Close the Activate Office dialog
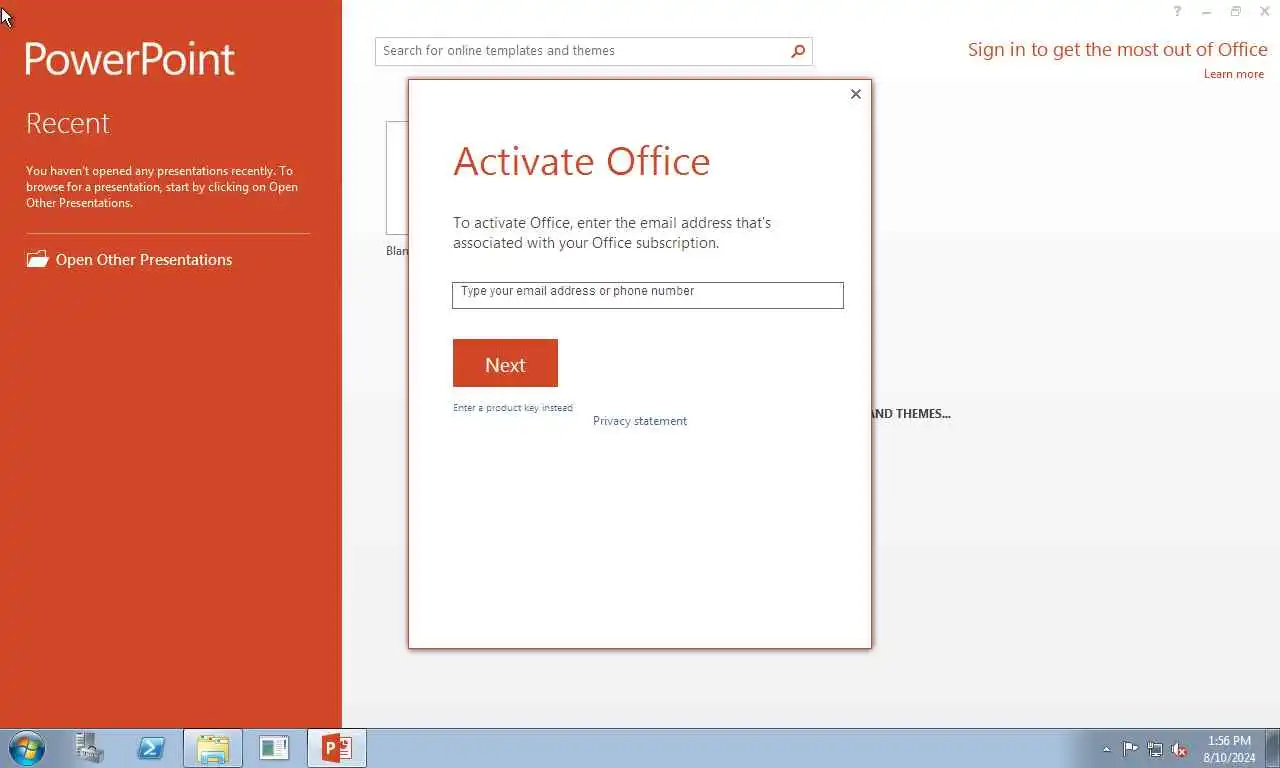The width and height of the screenshot is (1280, 768). tap(855, 94)
